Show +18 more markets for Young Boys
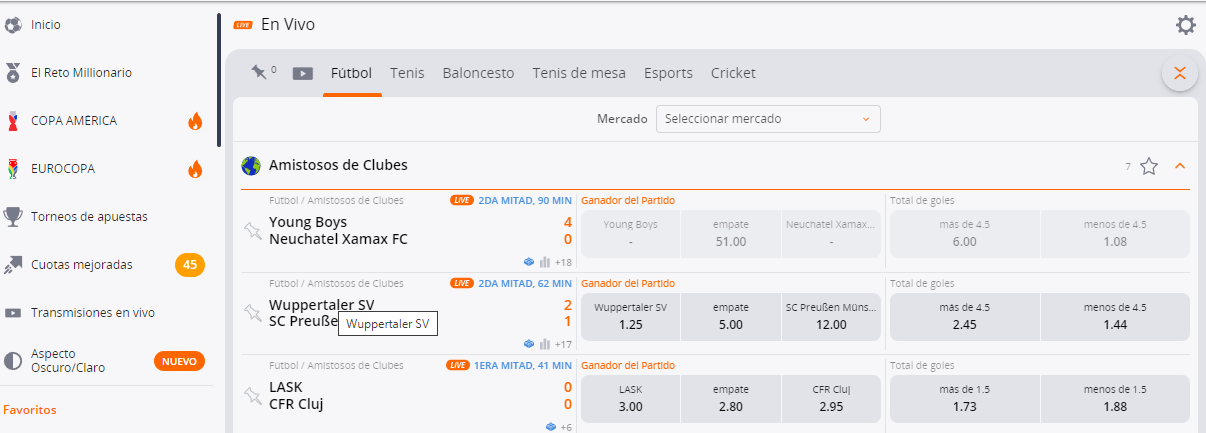The image size is (1206, 433). tap(563, 262)
